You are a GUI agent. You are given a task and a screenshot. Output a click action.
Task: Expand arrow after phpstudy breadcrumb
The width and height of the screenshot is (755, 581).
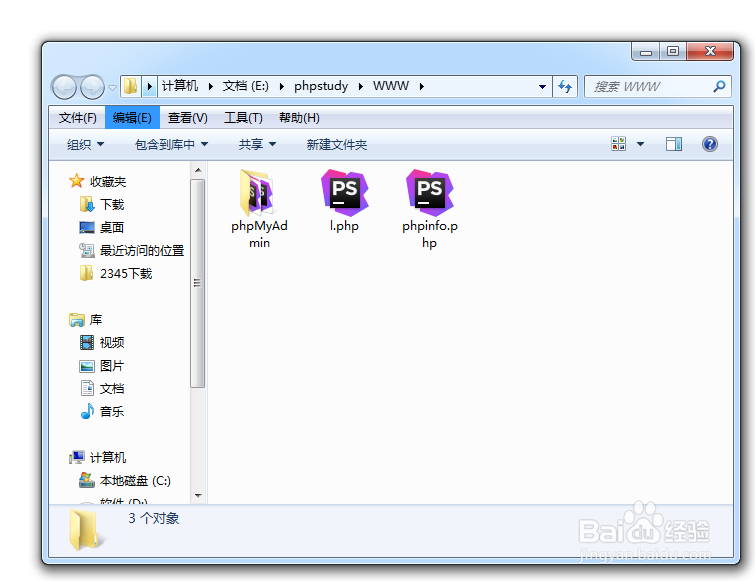[360, 87]
